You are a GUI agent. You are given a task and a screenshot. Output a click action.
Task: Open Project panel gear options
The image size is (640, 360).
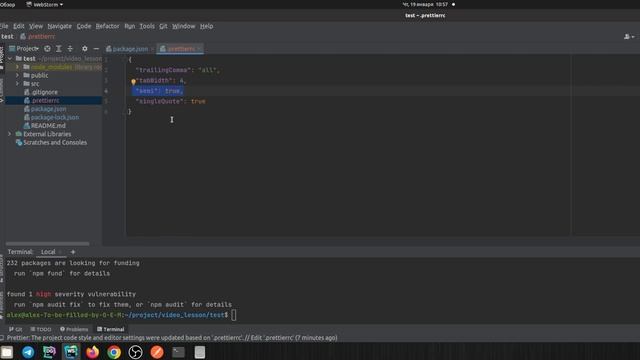pos(84,49)
